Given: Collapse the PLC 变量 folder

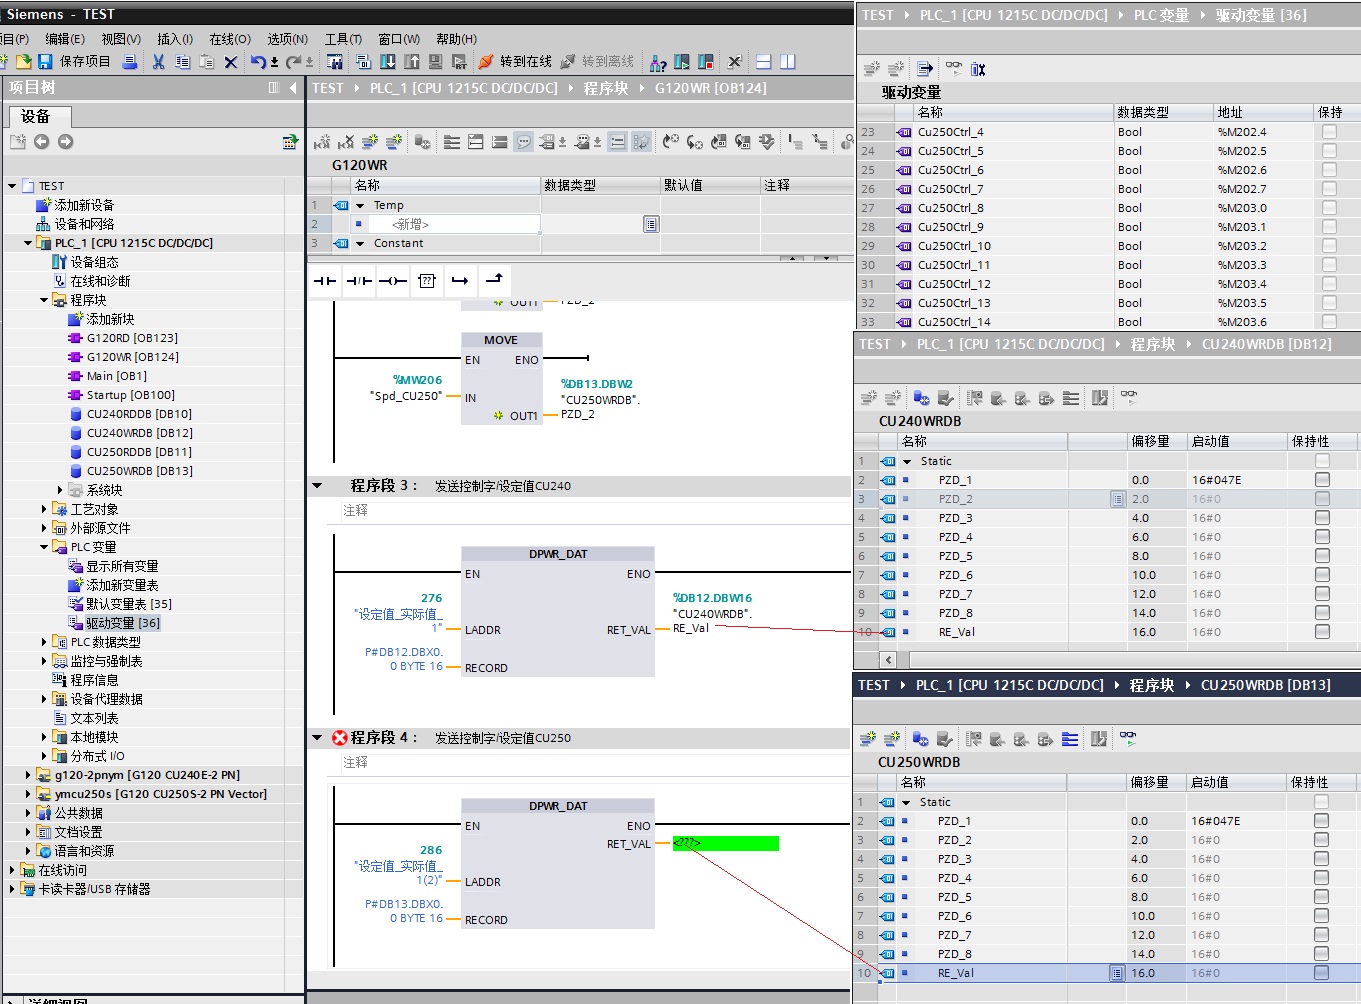Looking at the screenshot, I should (44, 547).
